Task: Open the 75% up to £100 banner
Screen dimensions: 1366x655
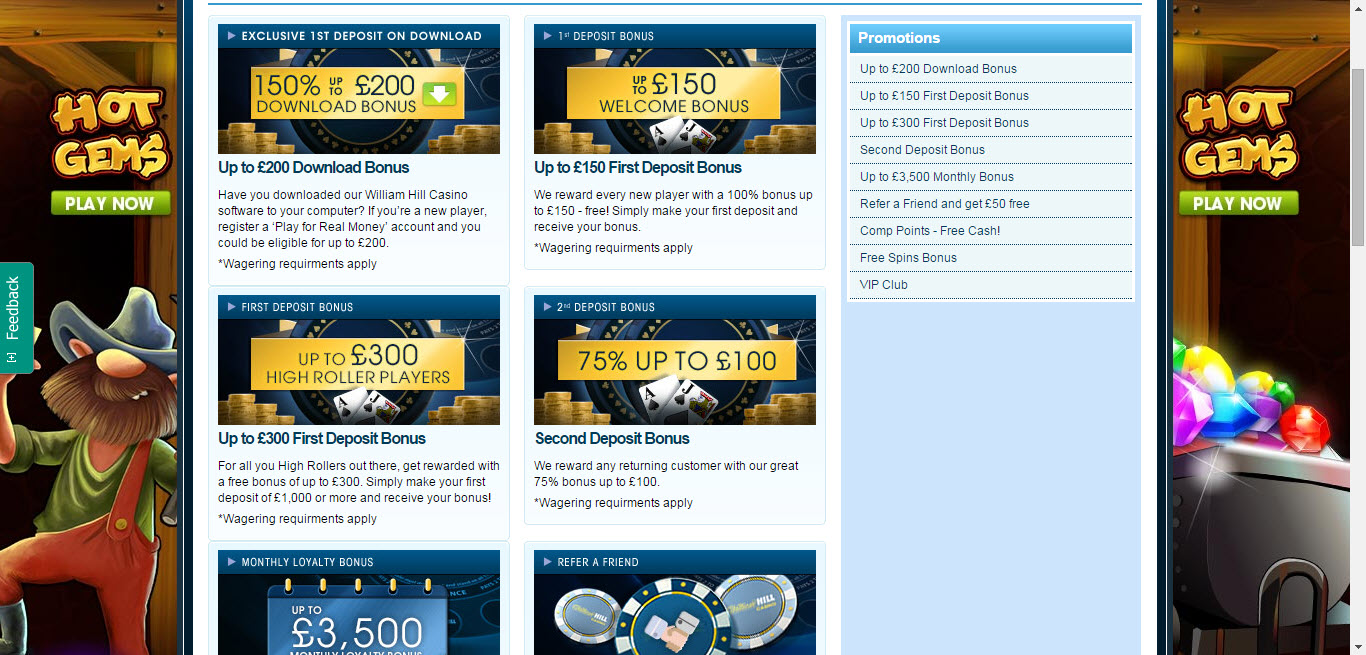Action: [675, 372]
